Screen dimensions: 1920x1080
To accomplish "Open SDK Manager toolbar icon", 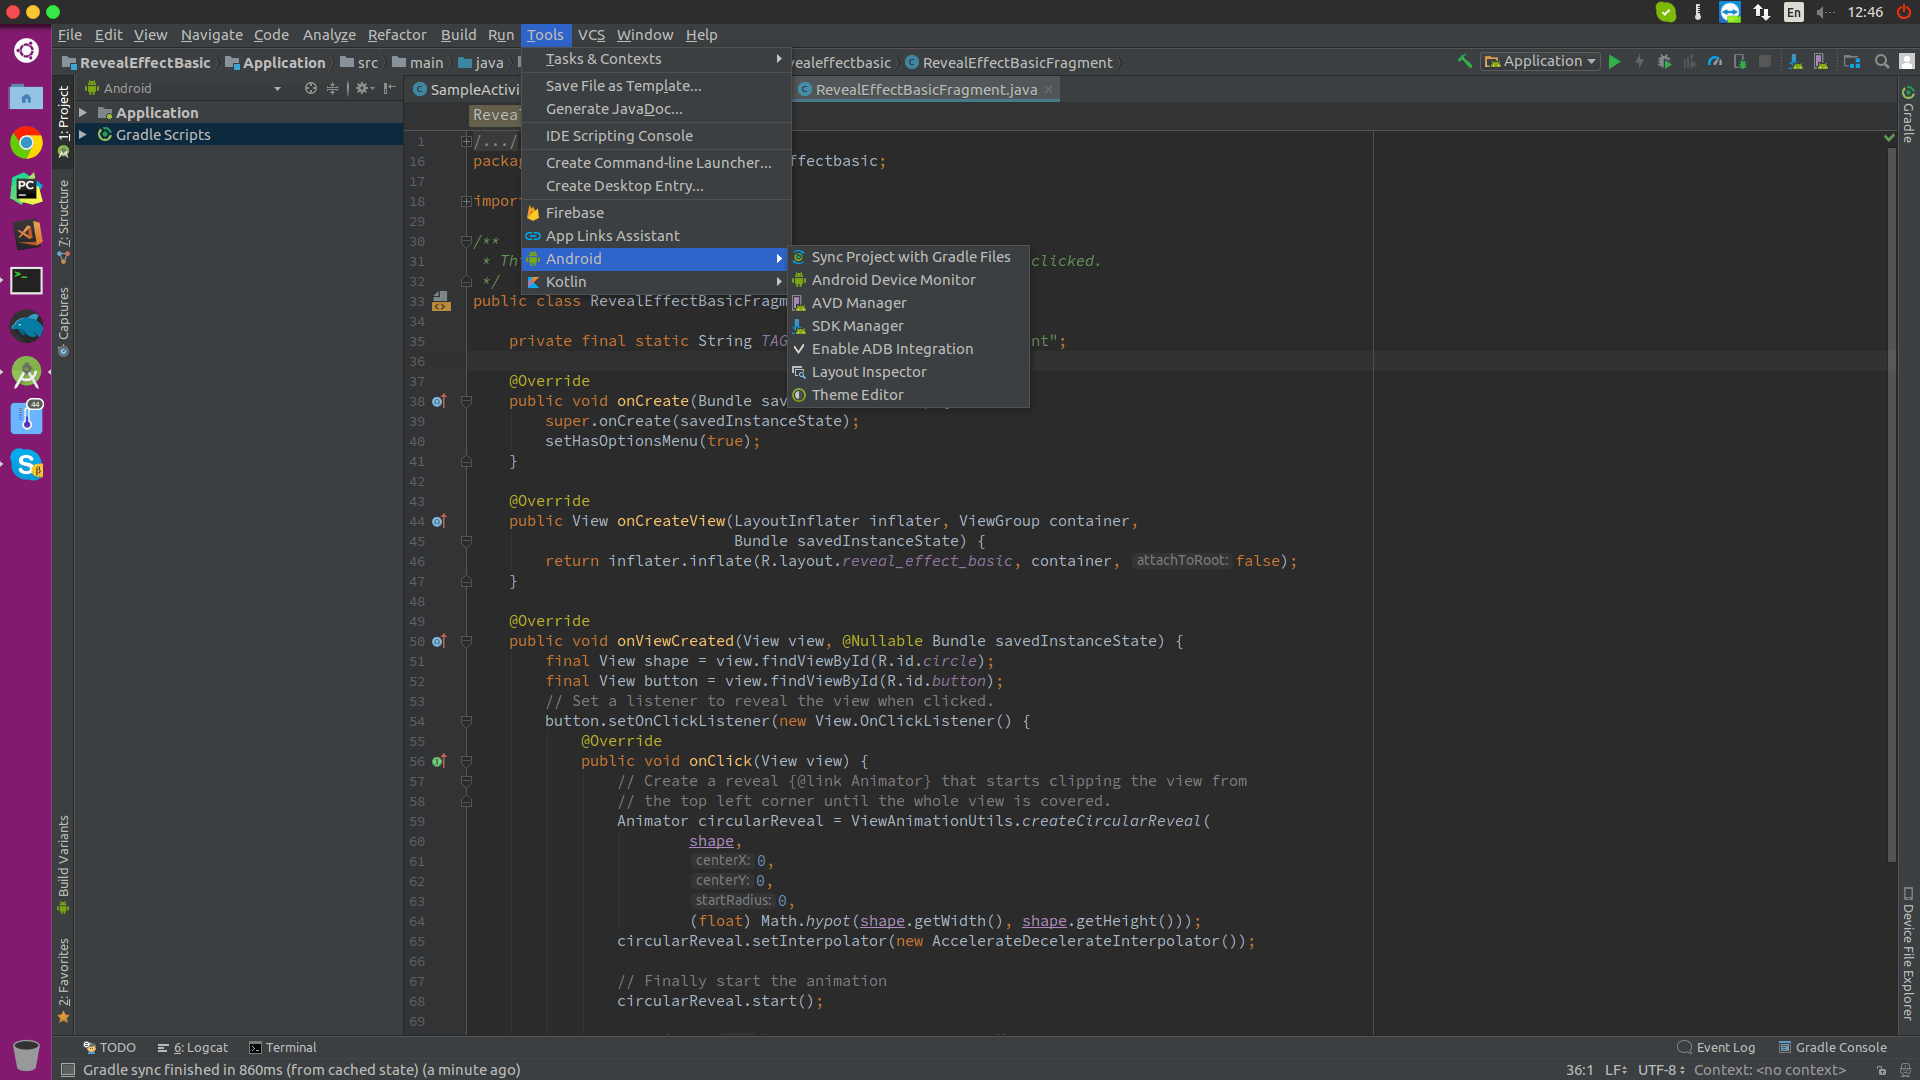I will (1795, 62).
